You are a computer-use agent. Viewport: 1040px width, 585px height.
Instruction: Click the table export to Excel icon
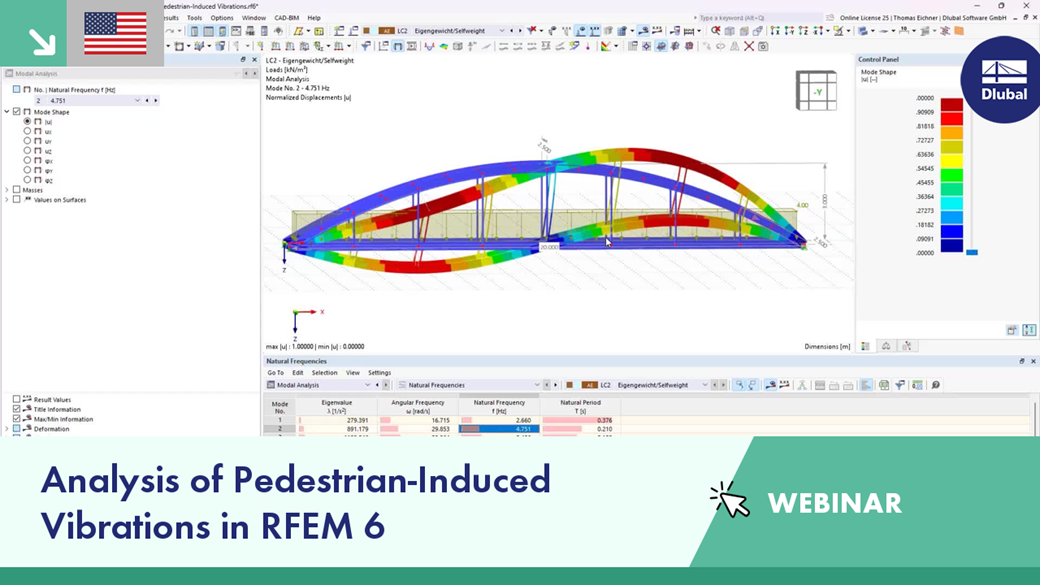884,385
